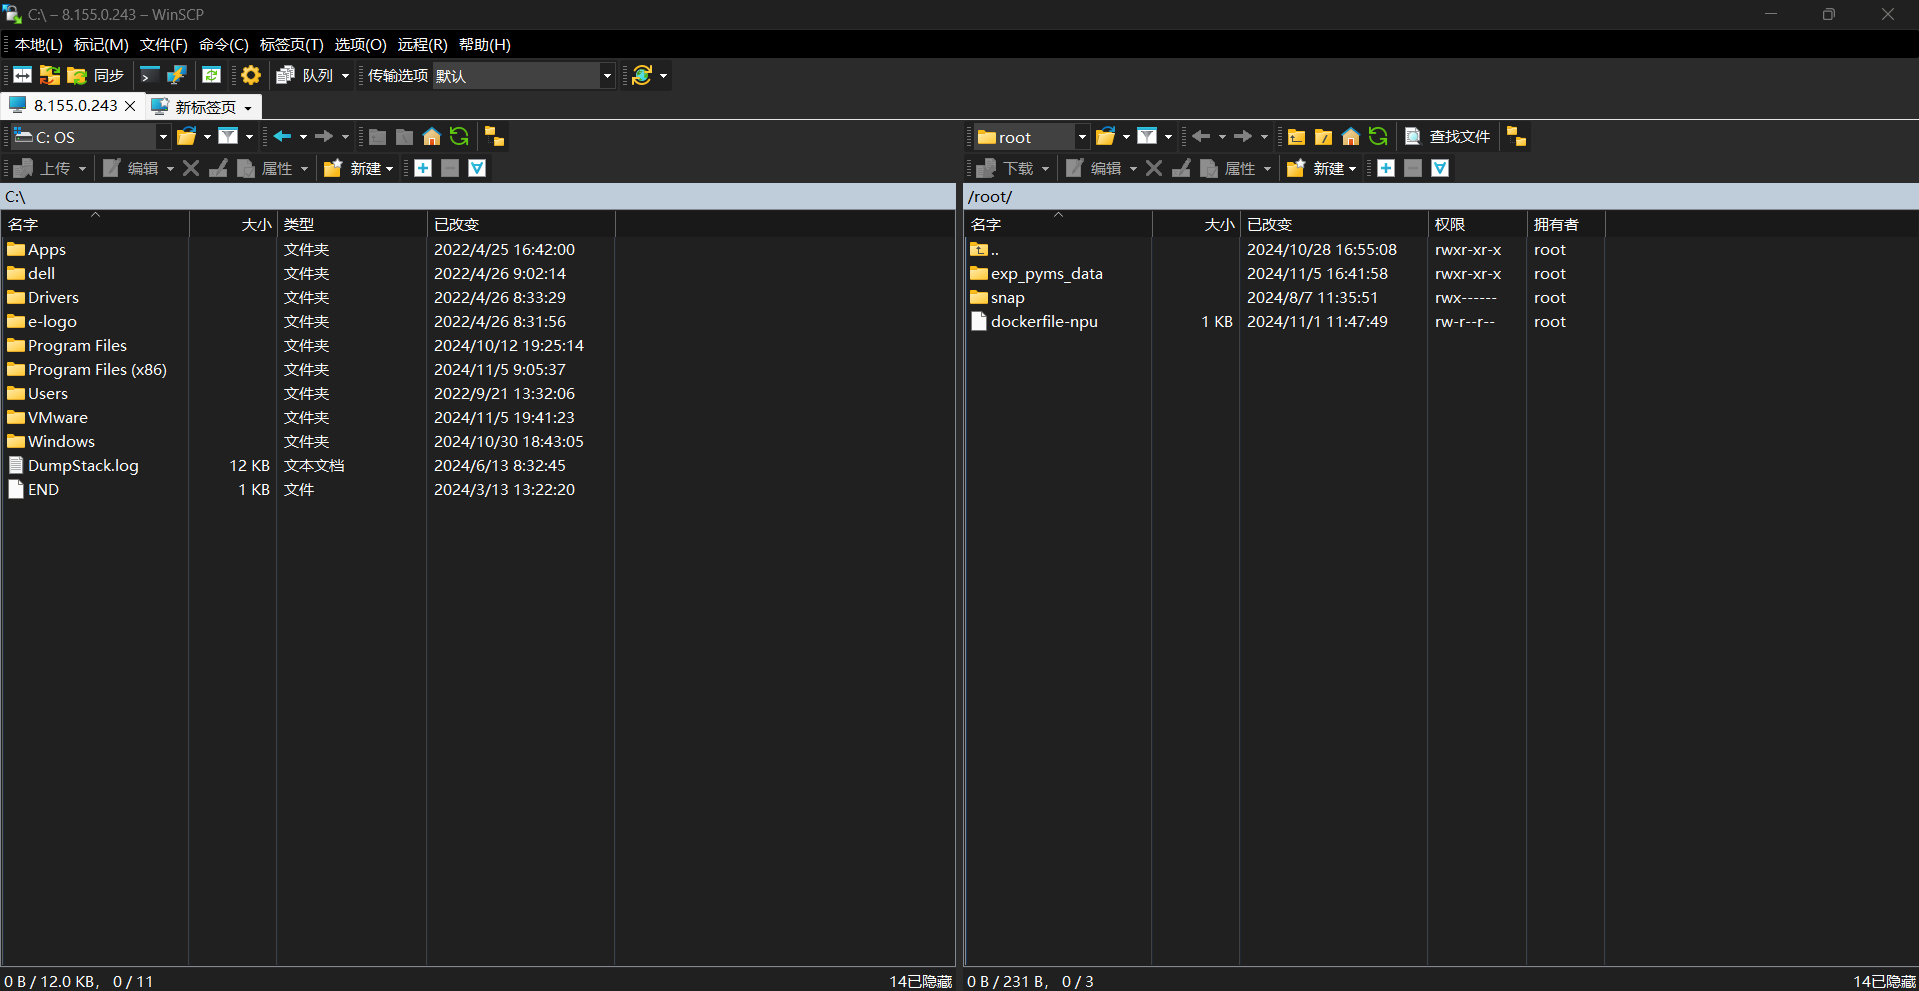The width and height of the screenshot is (1919, 991).
Task: Select the exp_pyms_data remote folder
Action: pos(1046,273)
